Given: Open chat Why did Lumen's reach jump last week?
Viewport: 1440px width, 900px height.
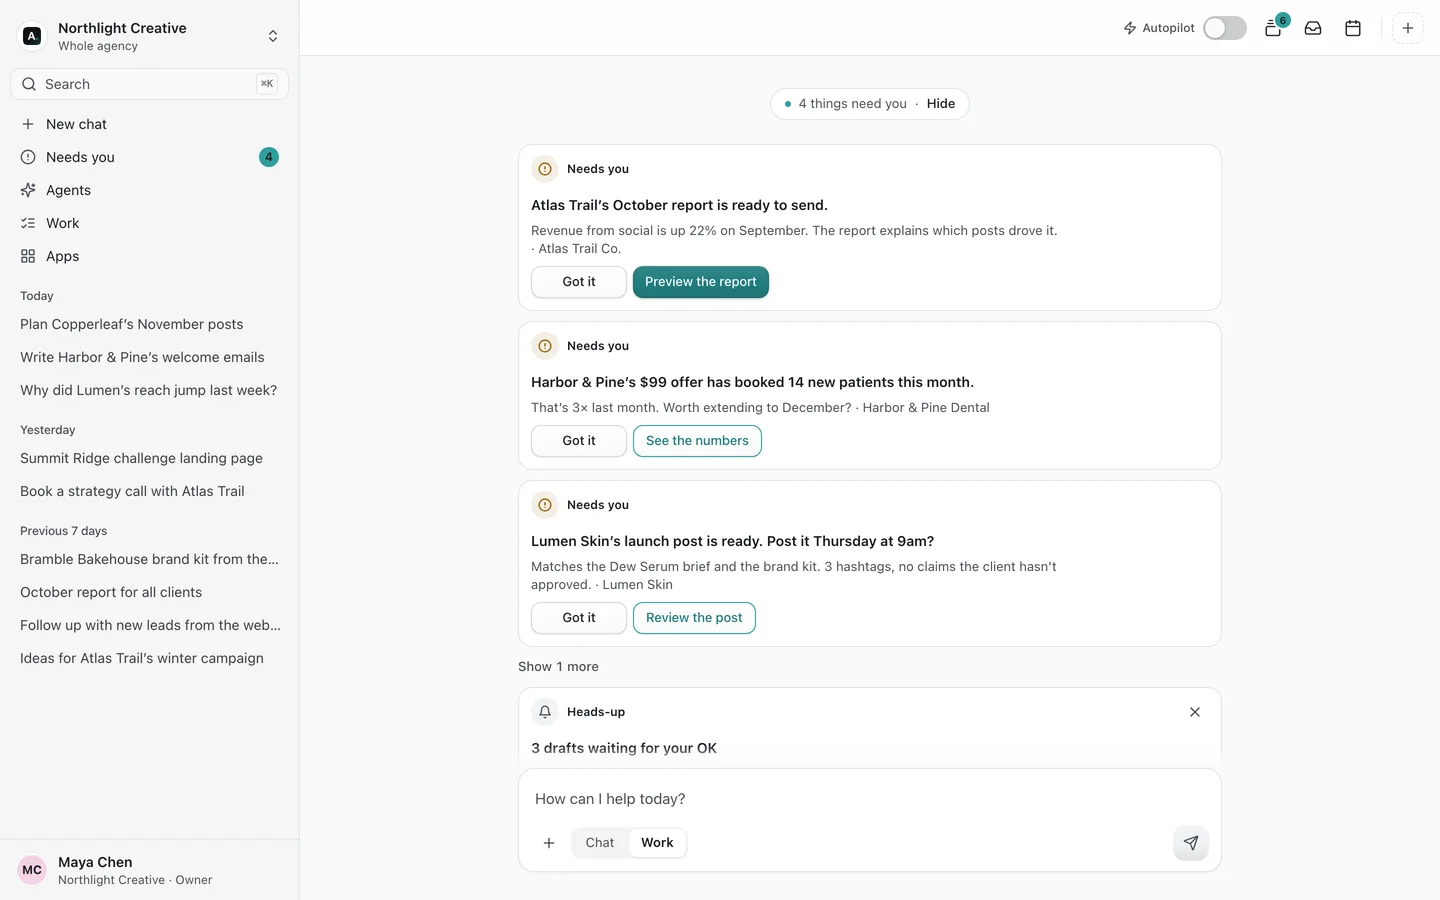Looking at the screenshot, I should tap(149, 390).
